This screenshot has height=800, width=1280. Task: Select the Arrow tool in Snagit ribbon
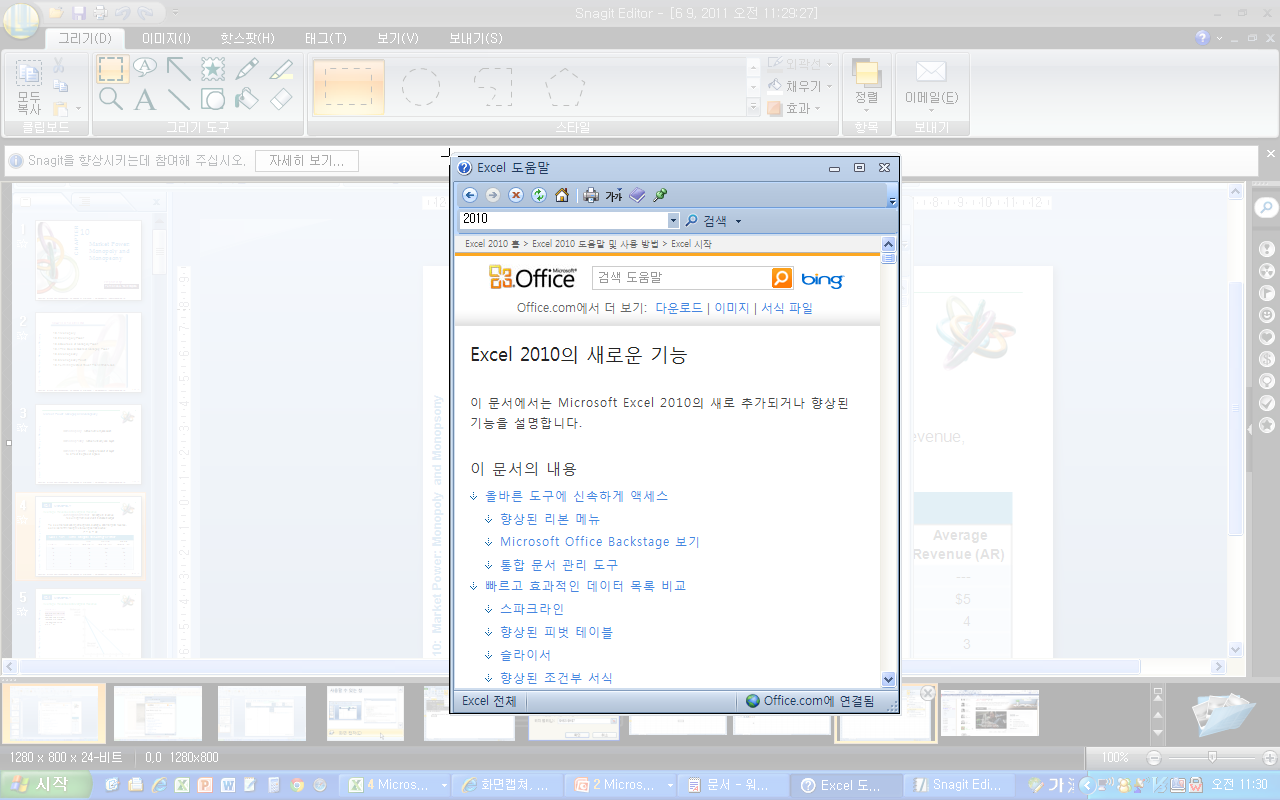tap(179, 68)
